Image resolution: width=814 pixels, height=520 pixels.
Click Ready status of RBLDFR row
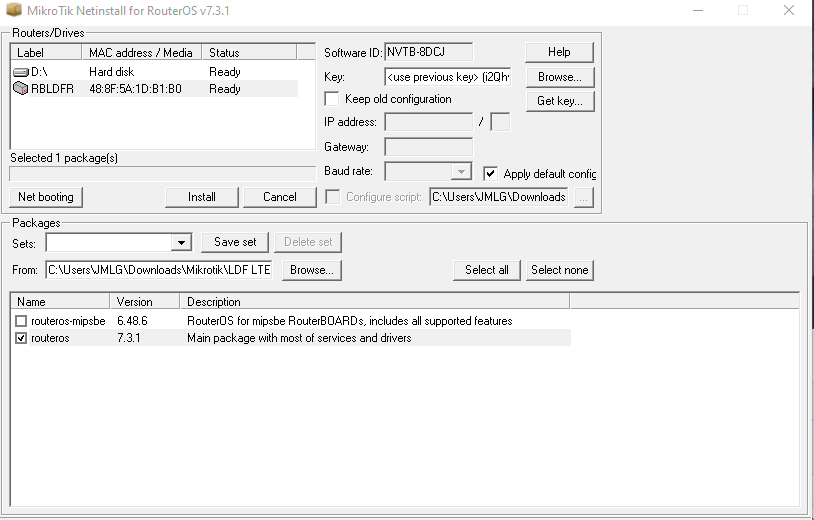point(225,89)
